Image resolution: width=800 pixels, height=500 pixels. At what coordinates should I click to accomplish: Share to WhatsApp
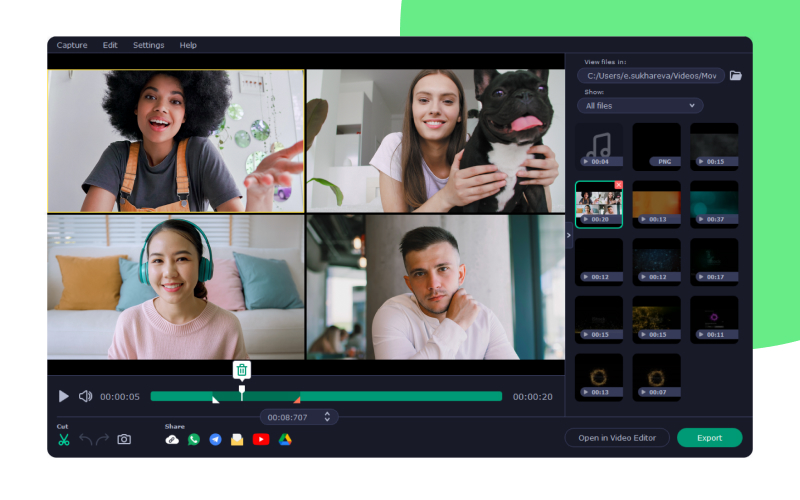point(193,439)
